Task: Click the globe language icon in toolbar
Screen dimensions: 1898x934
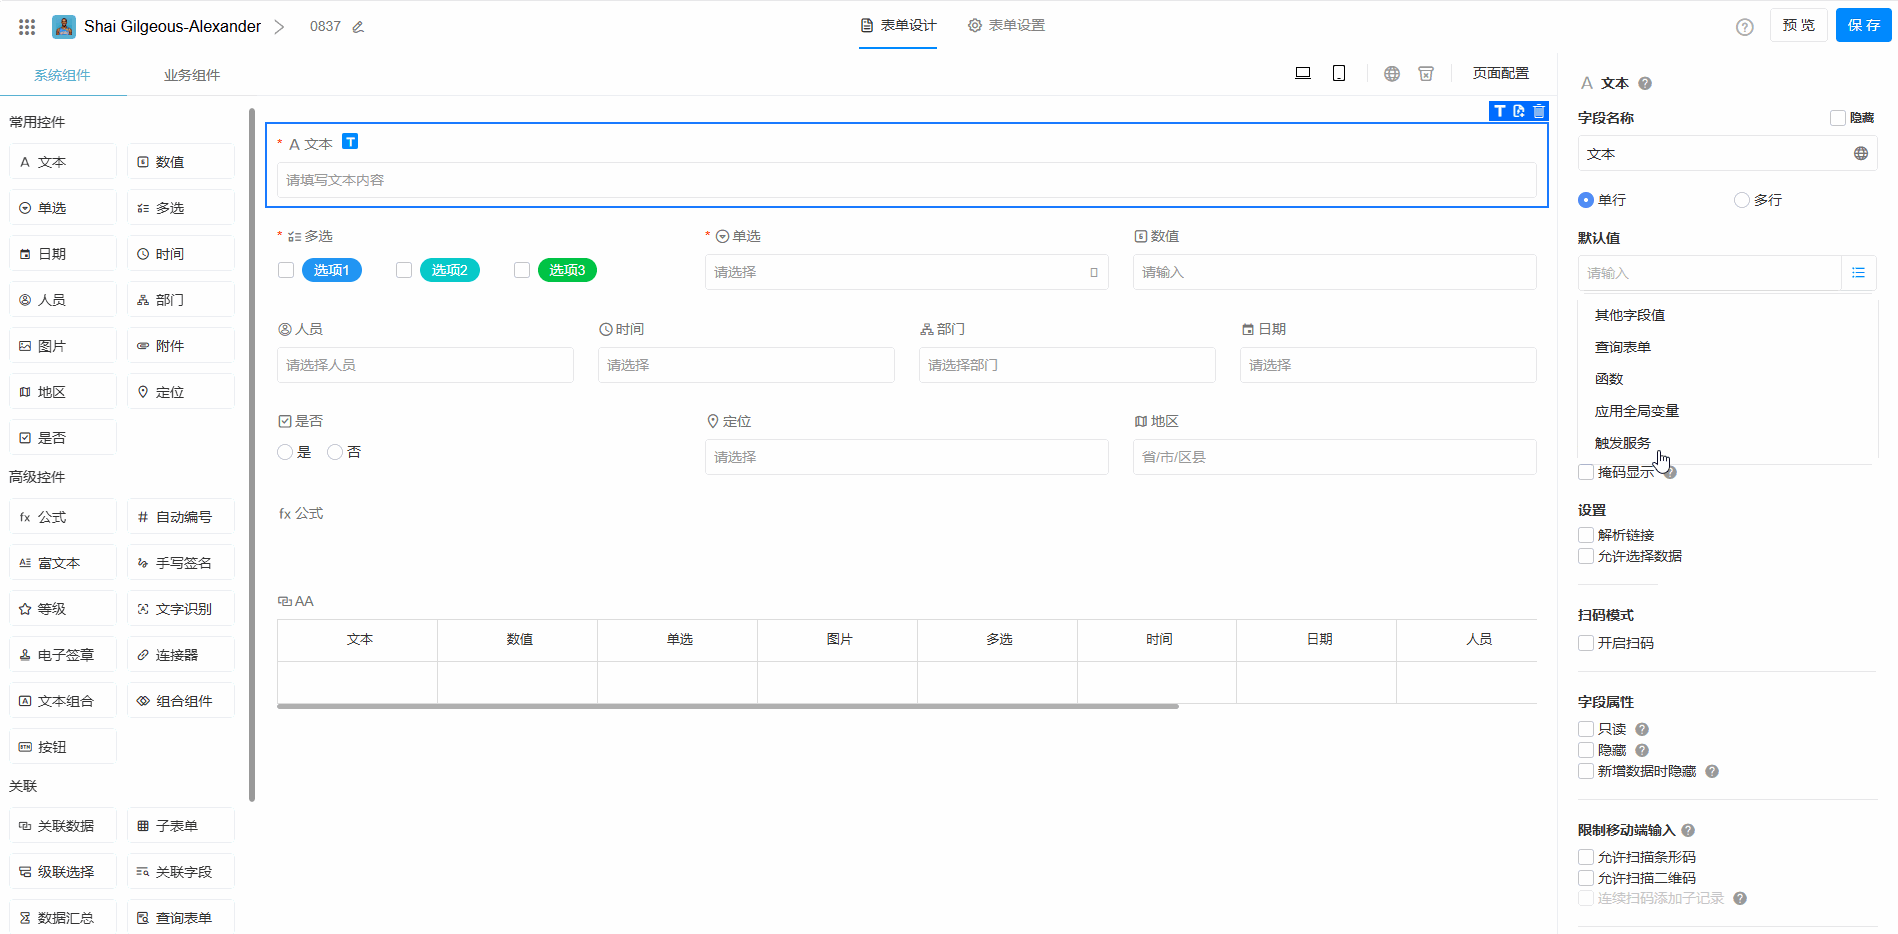Action: click(x=1391, y=73)
